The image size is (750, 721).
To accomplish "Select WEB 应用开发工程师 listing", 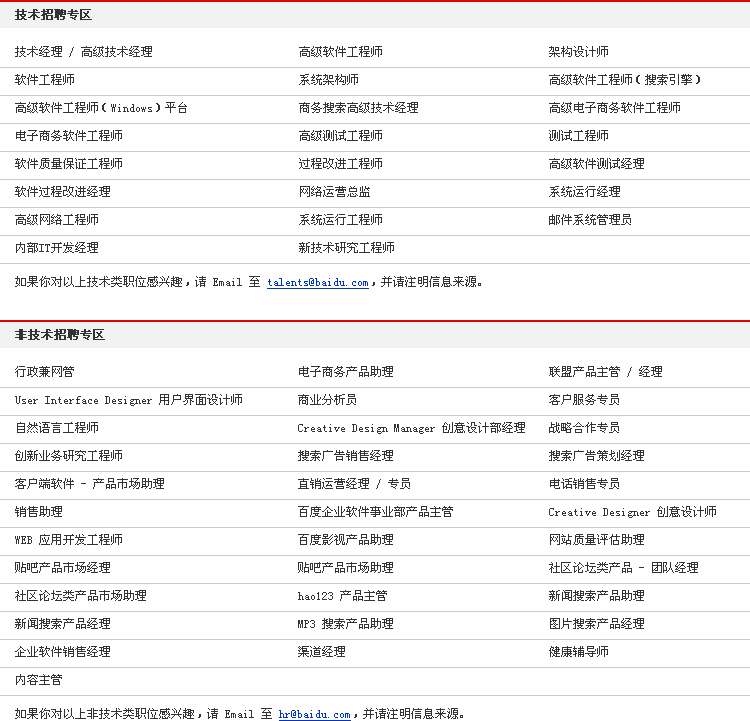I will (69, 540).
